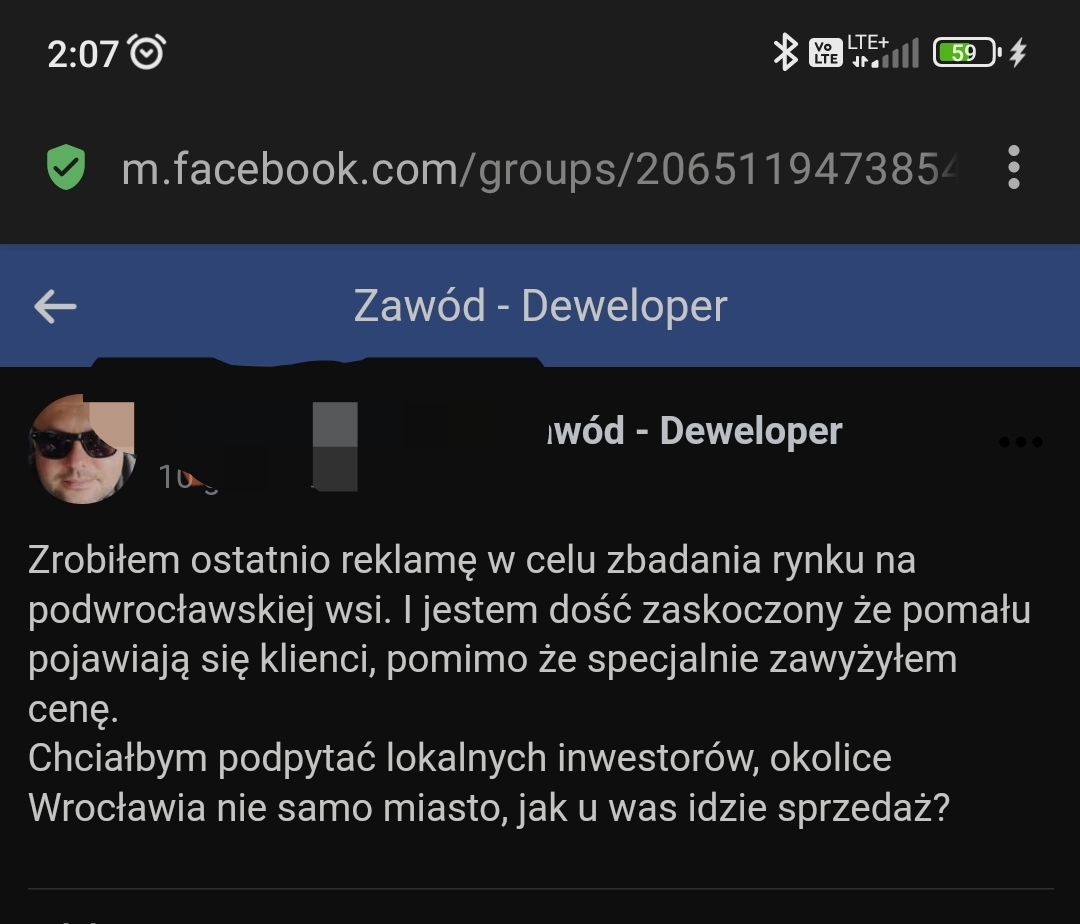Open the poster's profile picture
The height and width of the screenshot is (924, 1080).
82,449
